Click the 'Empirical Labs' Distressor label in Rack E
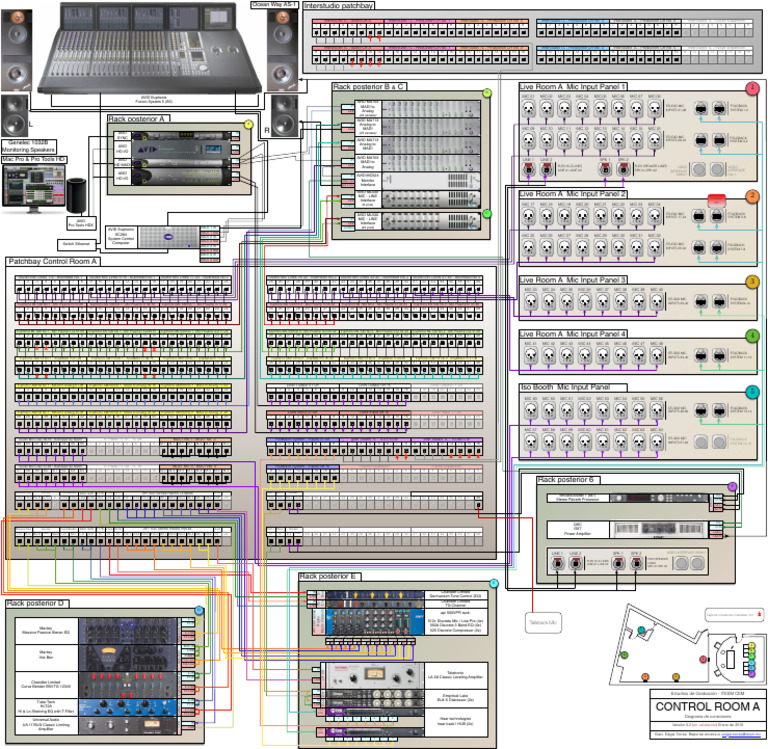 456,698
